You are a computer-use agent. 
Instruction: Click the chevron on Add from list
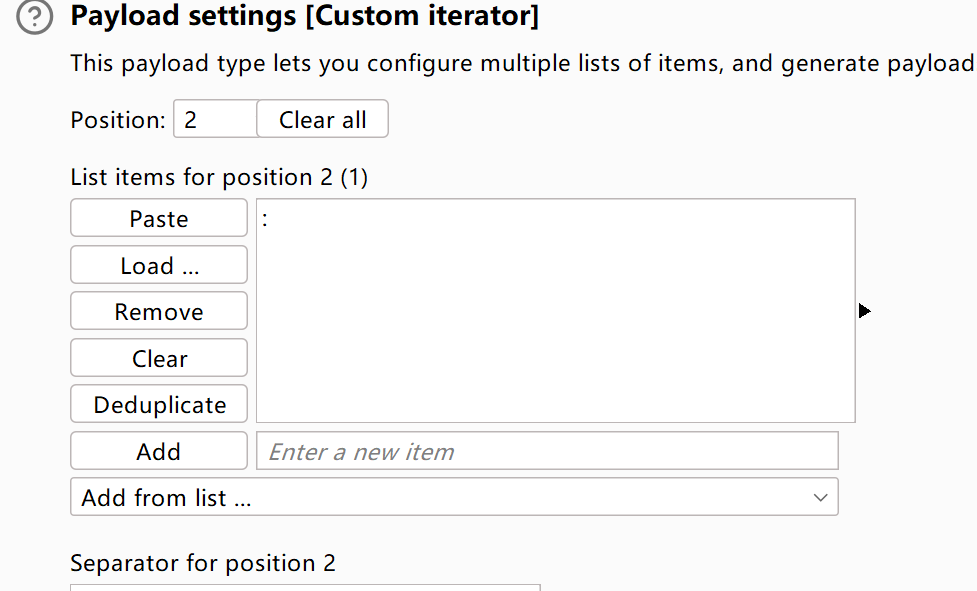820,498
